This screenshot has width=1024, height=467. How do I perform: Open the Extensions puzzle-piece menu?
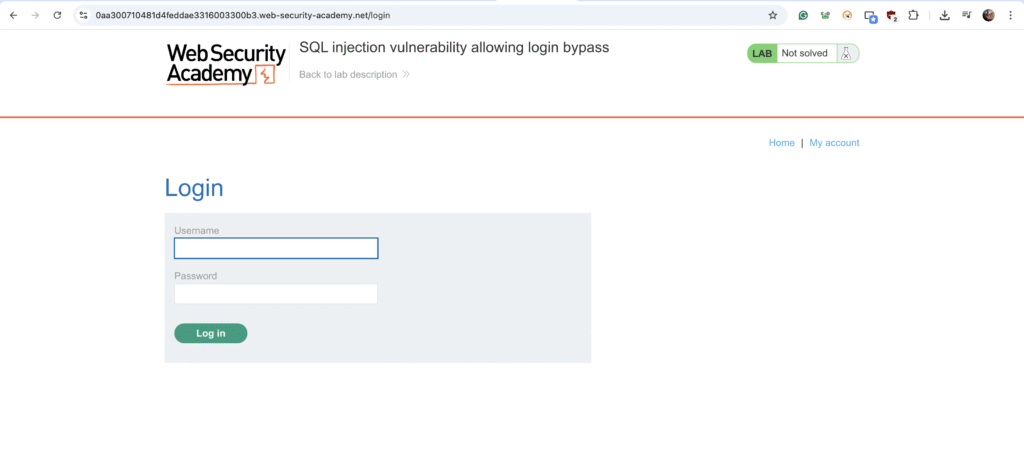pos(914,15)
